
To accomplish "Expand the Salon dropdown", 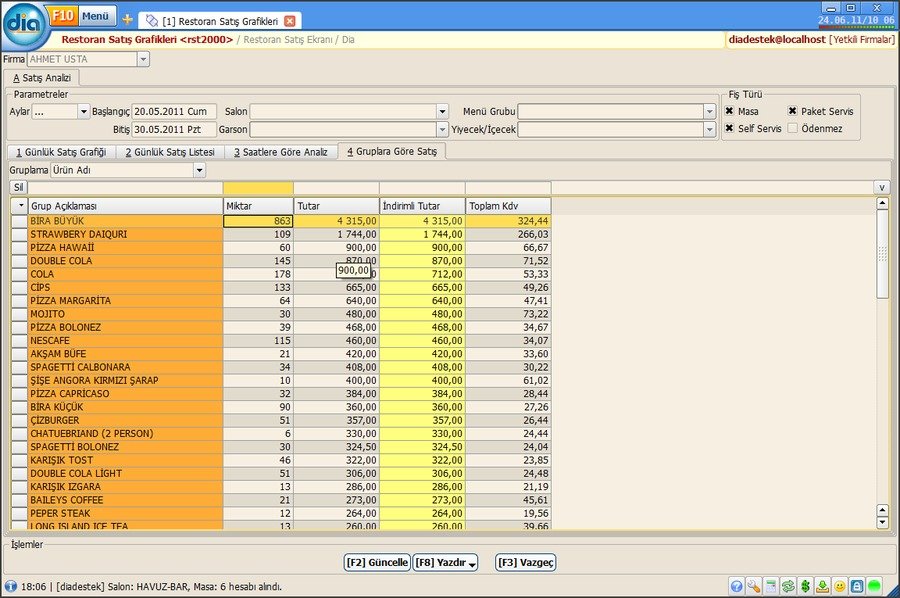I will 442,111.
